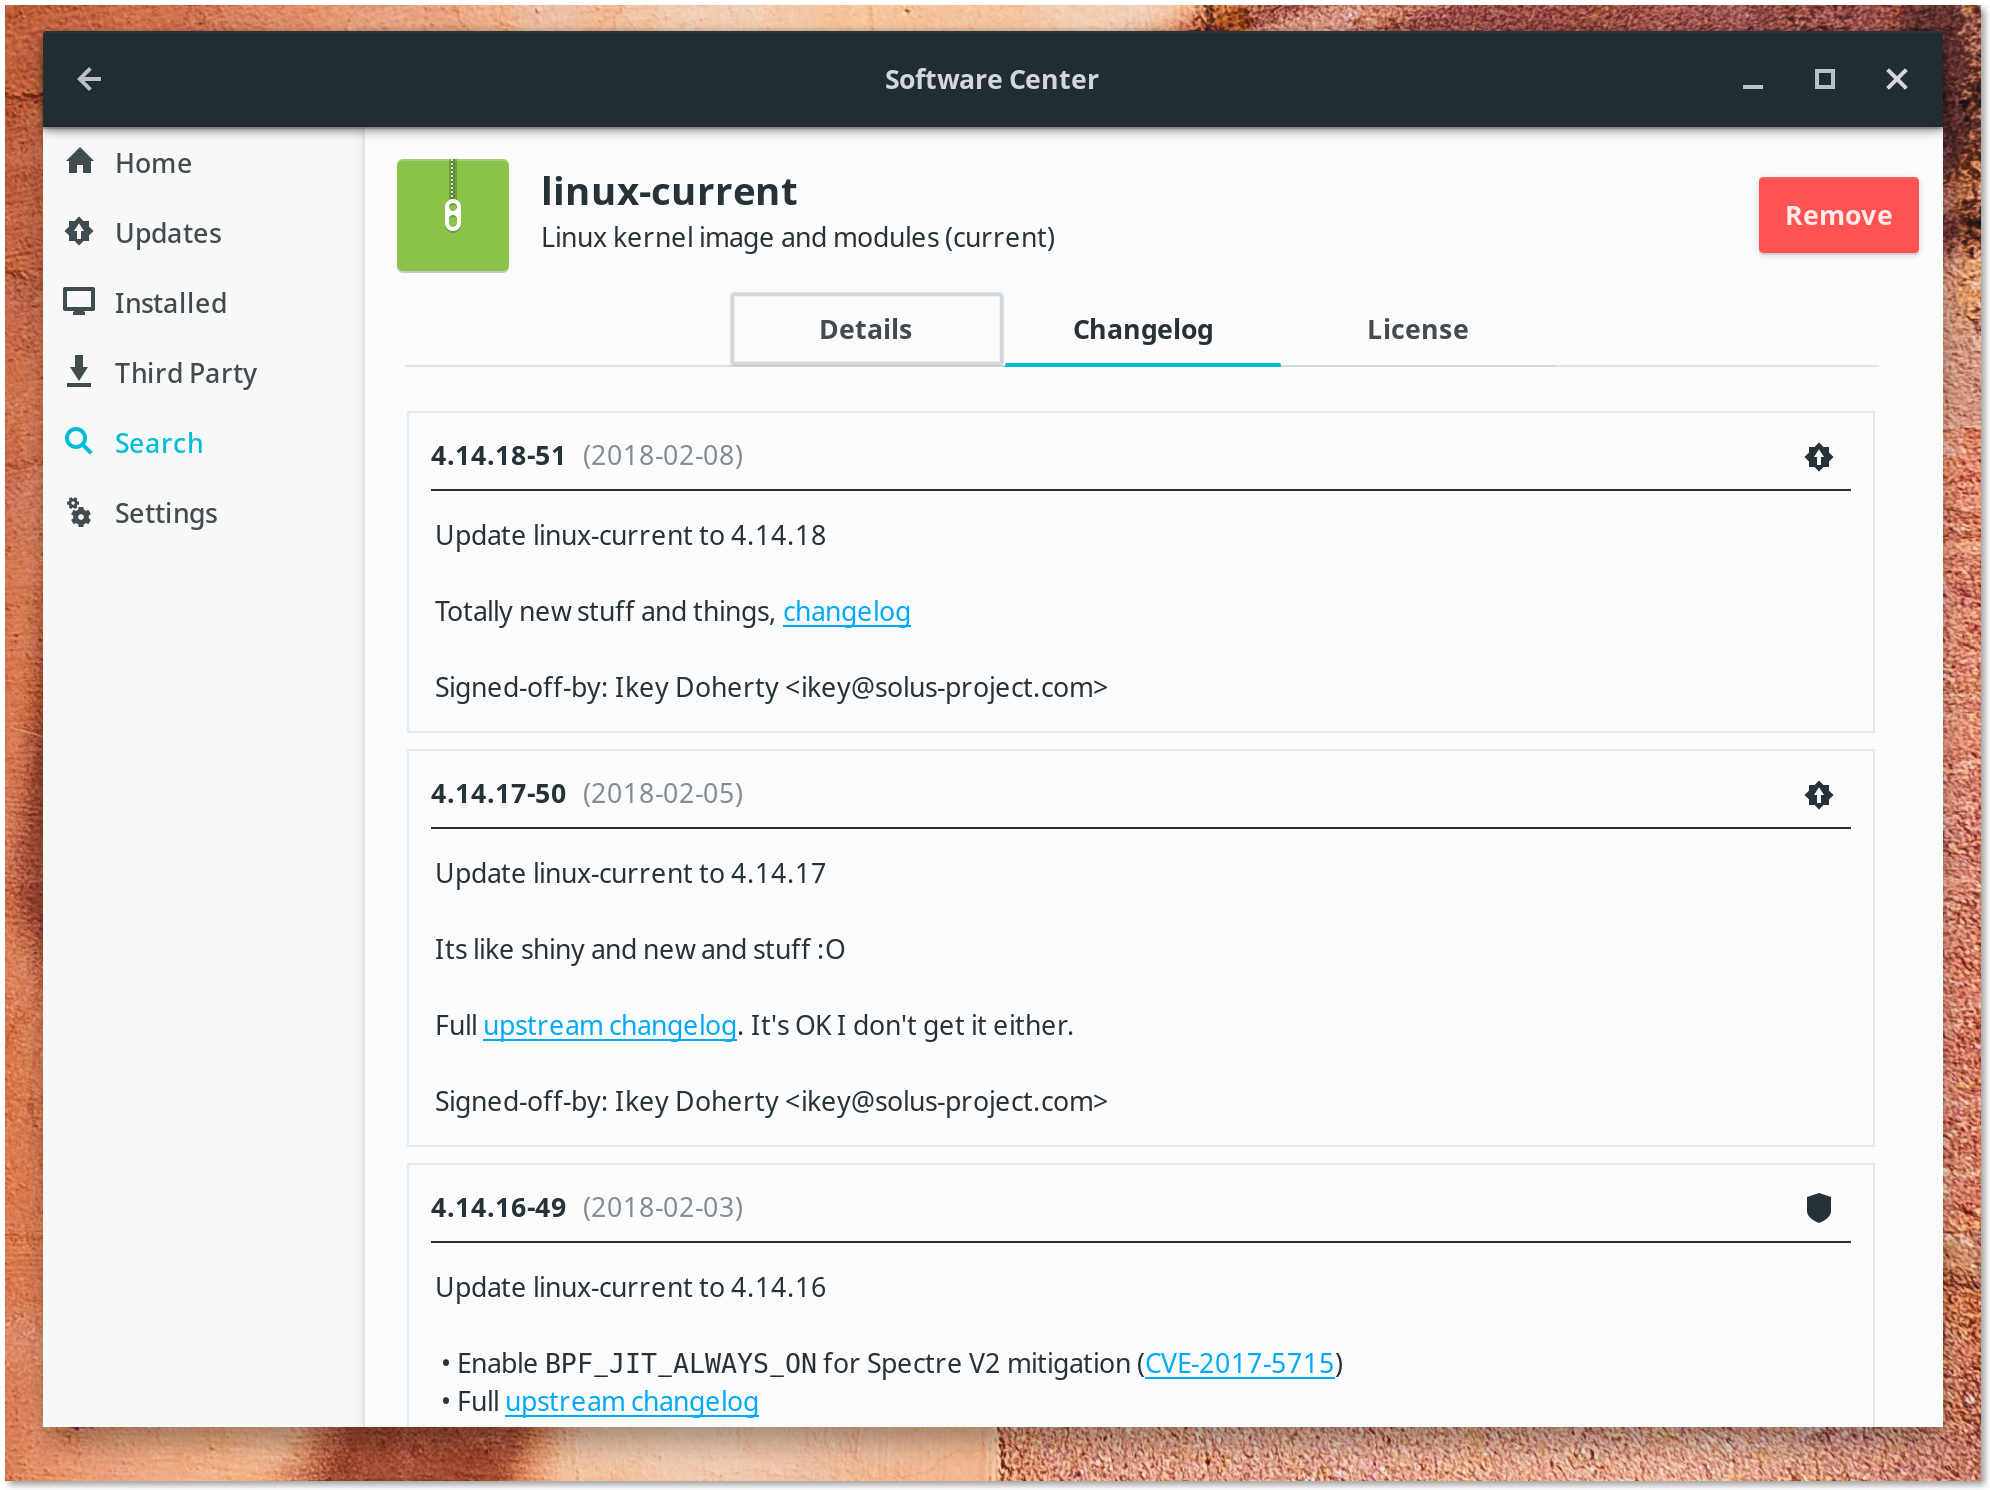Click the linux-current green package icon
This screenshot has height=1490, width=1990.
point(453,215)
